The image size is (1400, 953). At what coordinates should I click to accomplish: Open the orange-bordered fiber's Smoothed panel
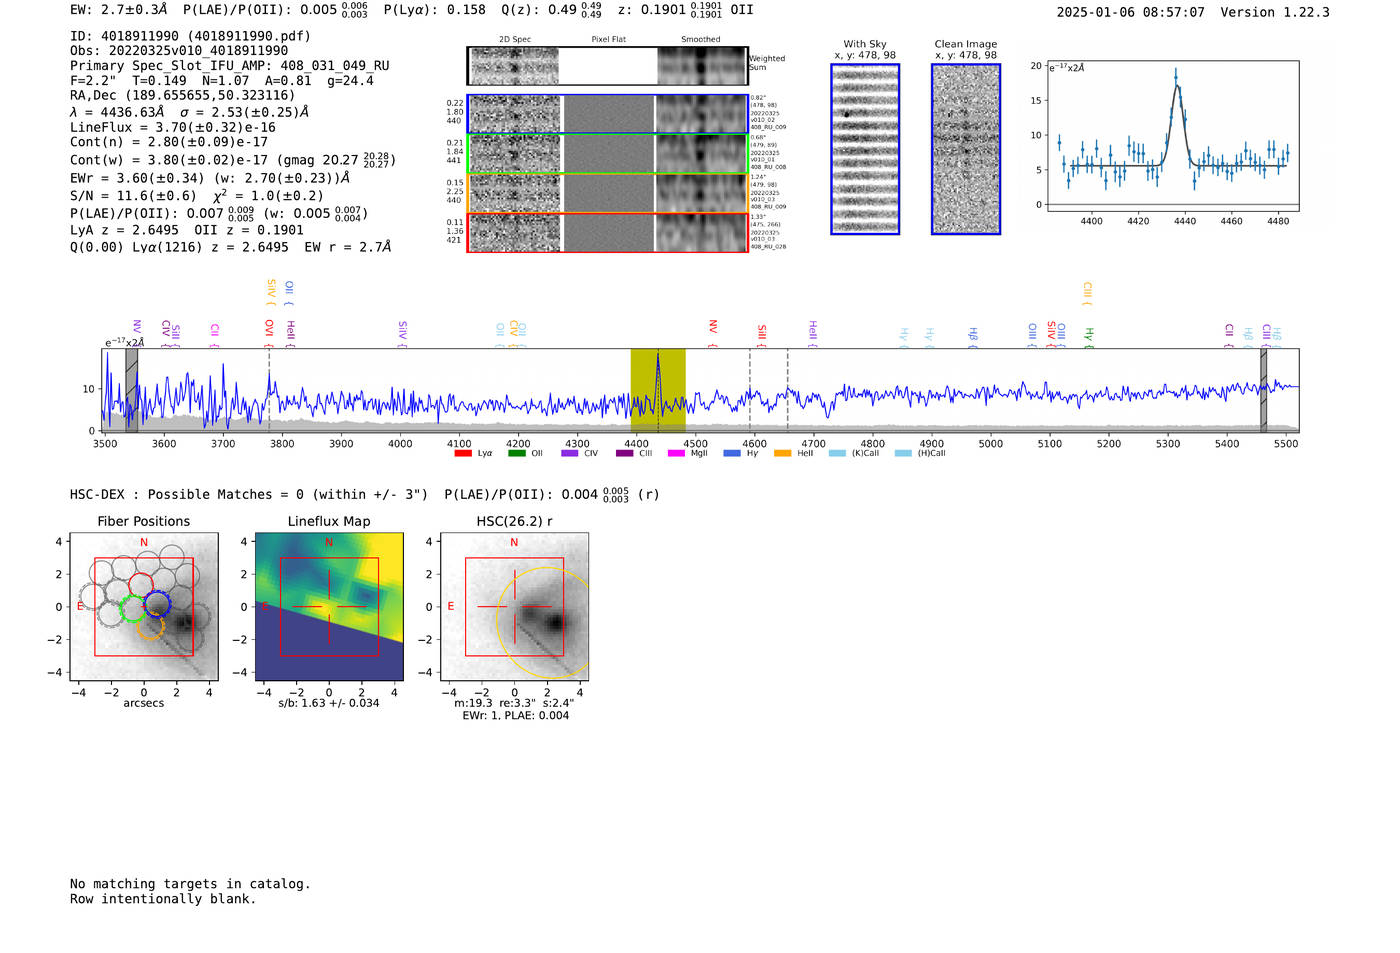pyautogui.click(x=701, y=193)
